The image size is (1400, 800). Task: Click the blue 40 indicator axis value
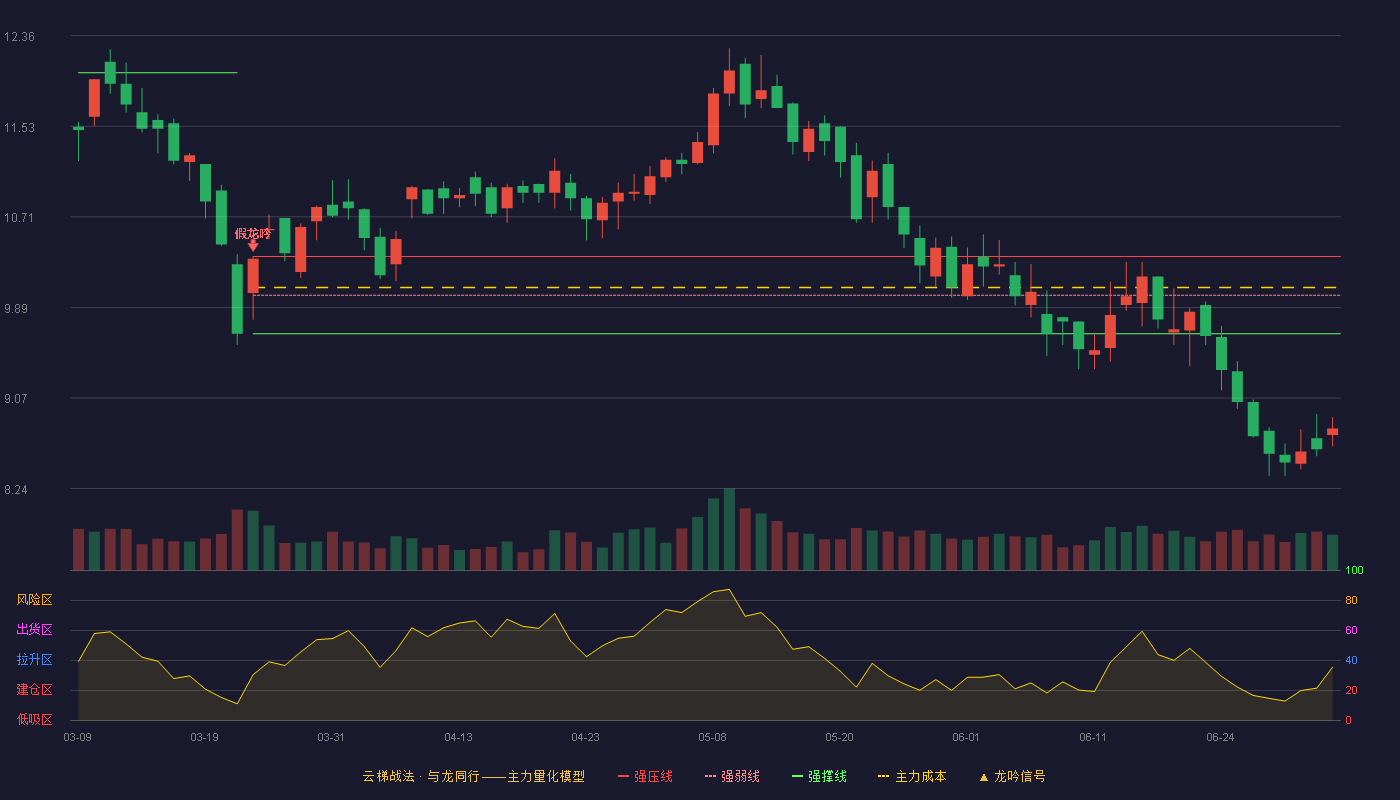(1351, 660)
